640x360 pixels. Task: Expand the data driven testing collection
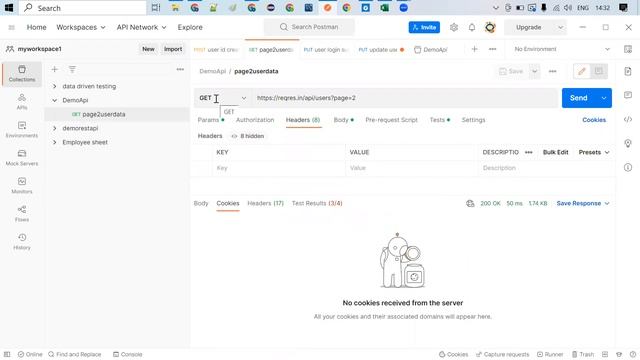(55, 86)
